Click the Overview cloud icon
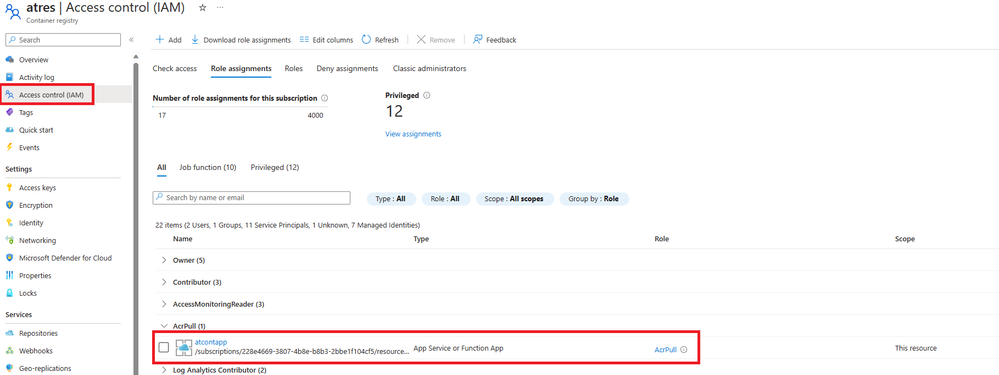 point(10,60)
